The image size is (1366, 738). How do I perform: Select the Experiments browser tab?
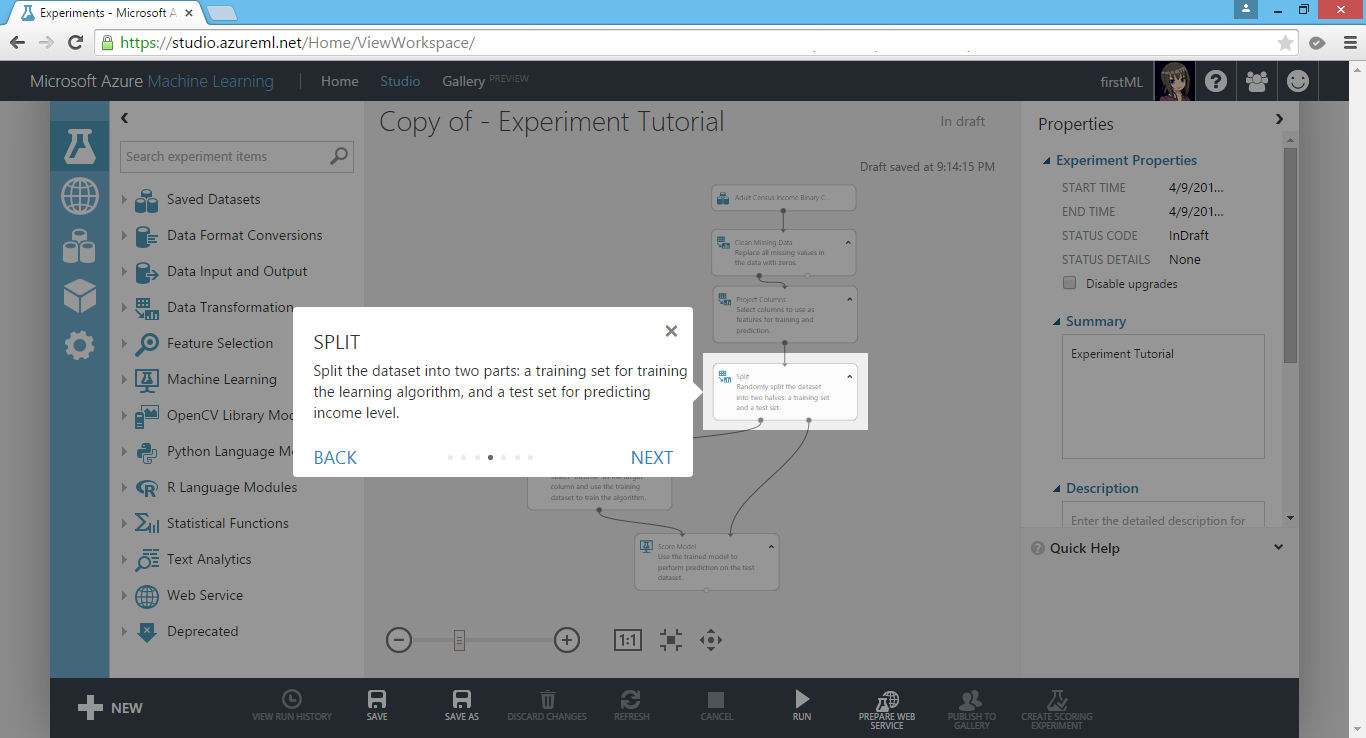pos(107,13)
